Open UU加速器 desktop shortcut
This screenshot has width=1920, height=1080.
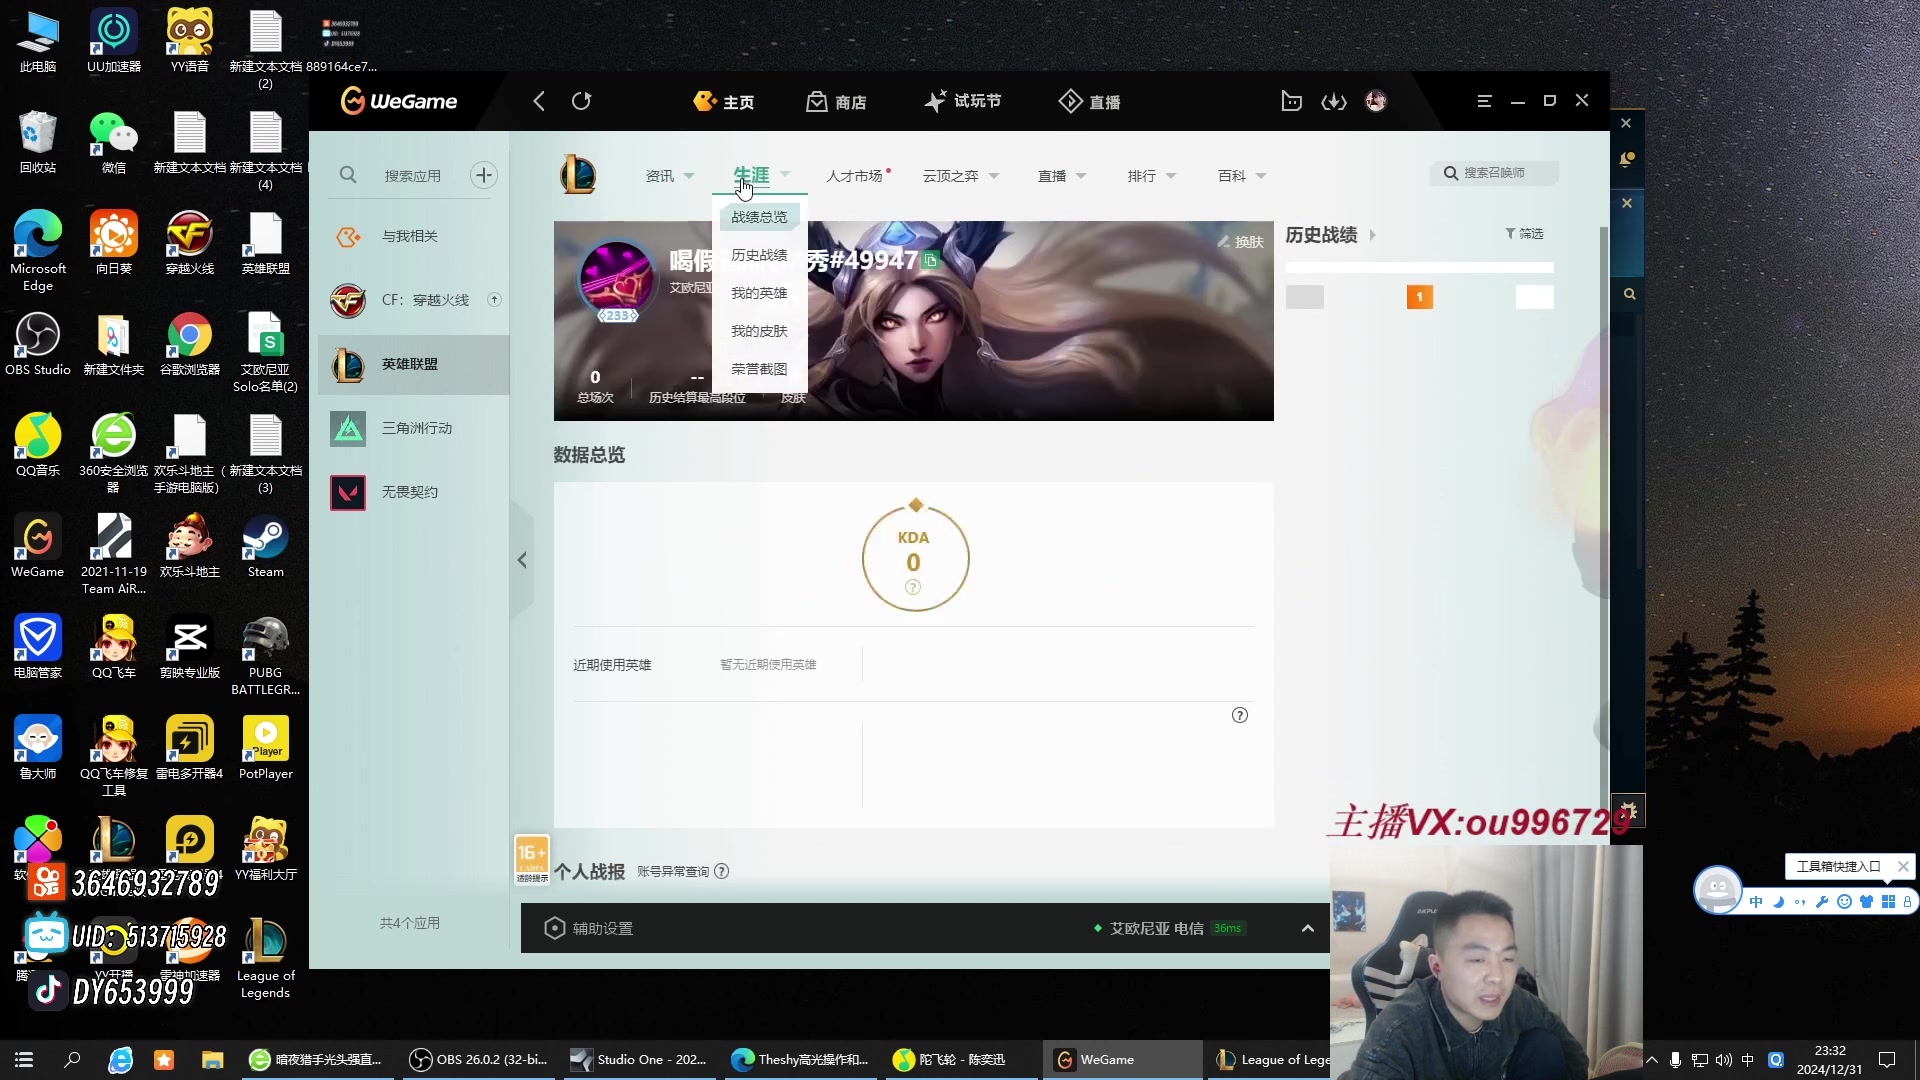[x=114, y=42]
